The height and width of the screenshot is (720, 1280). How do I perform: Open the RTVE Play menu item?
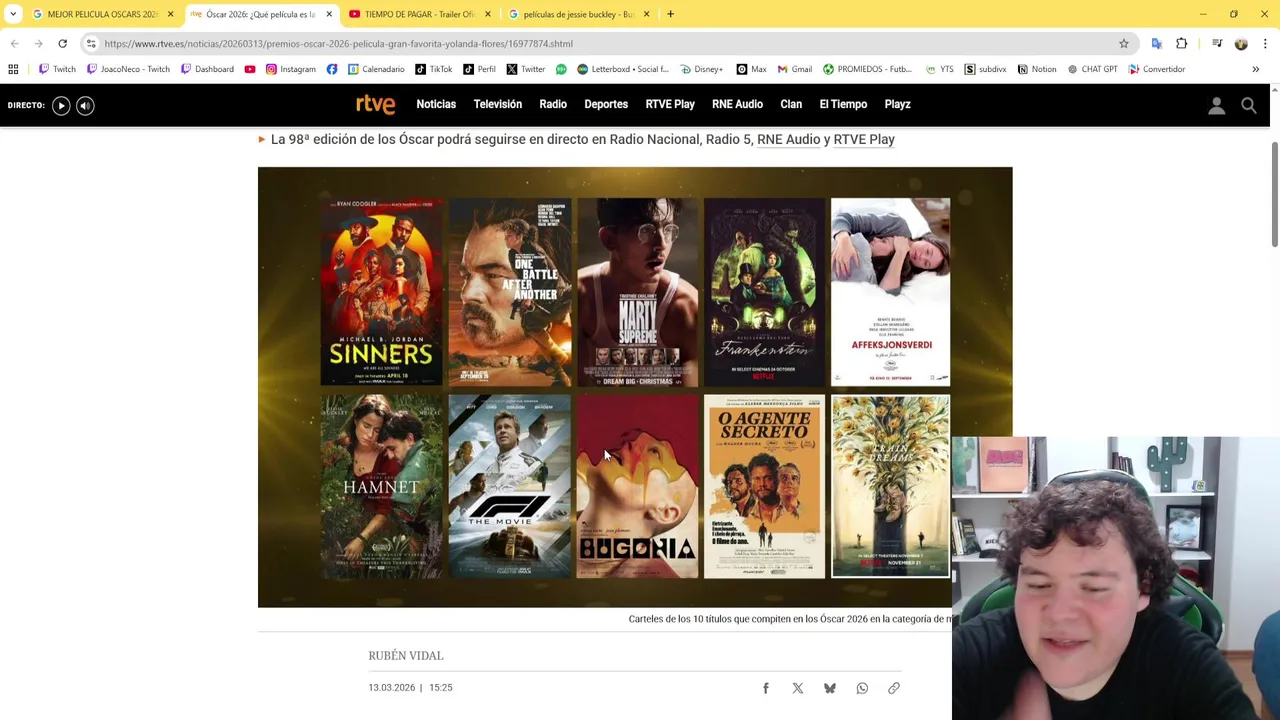[x=670, y=104]
